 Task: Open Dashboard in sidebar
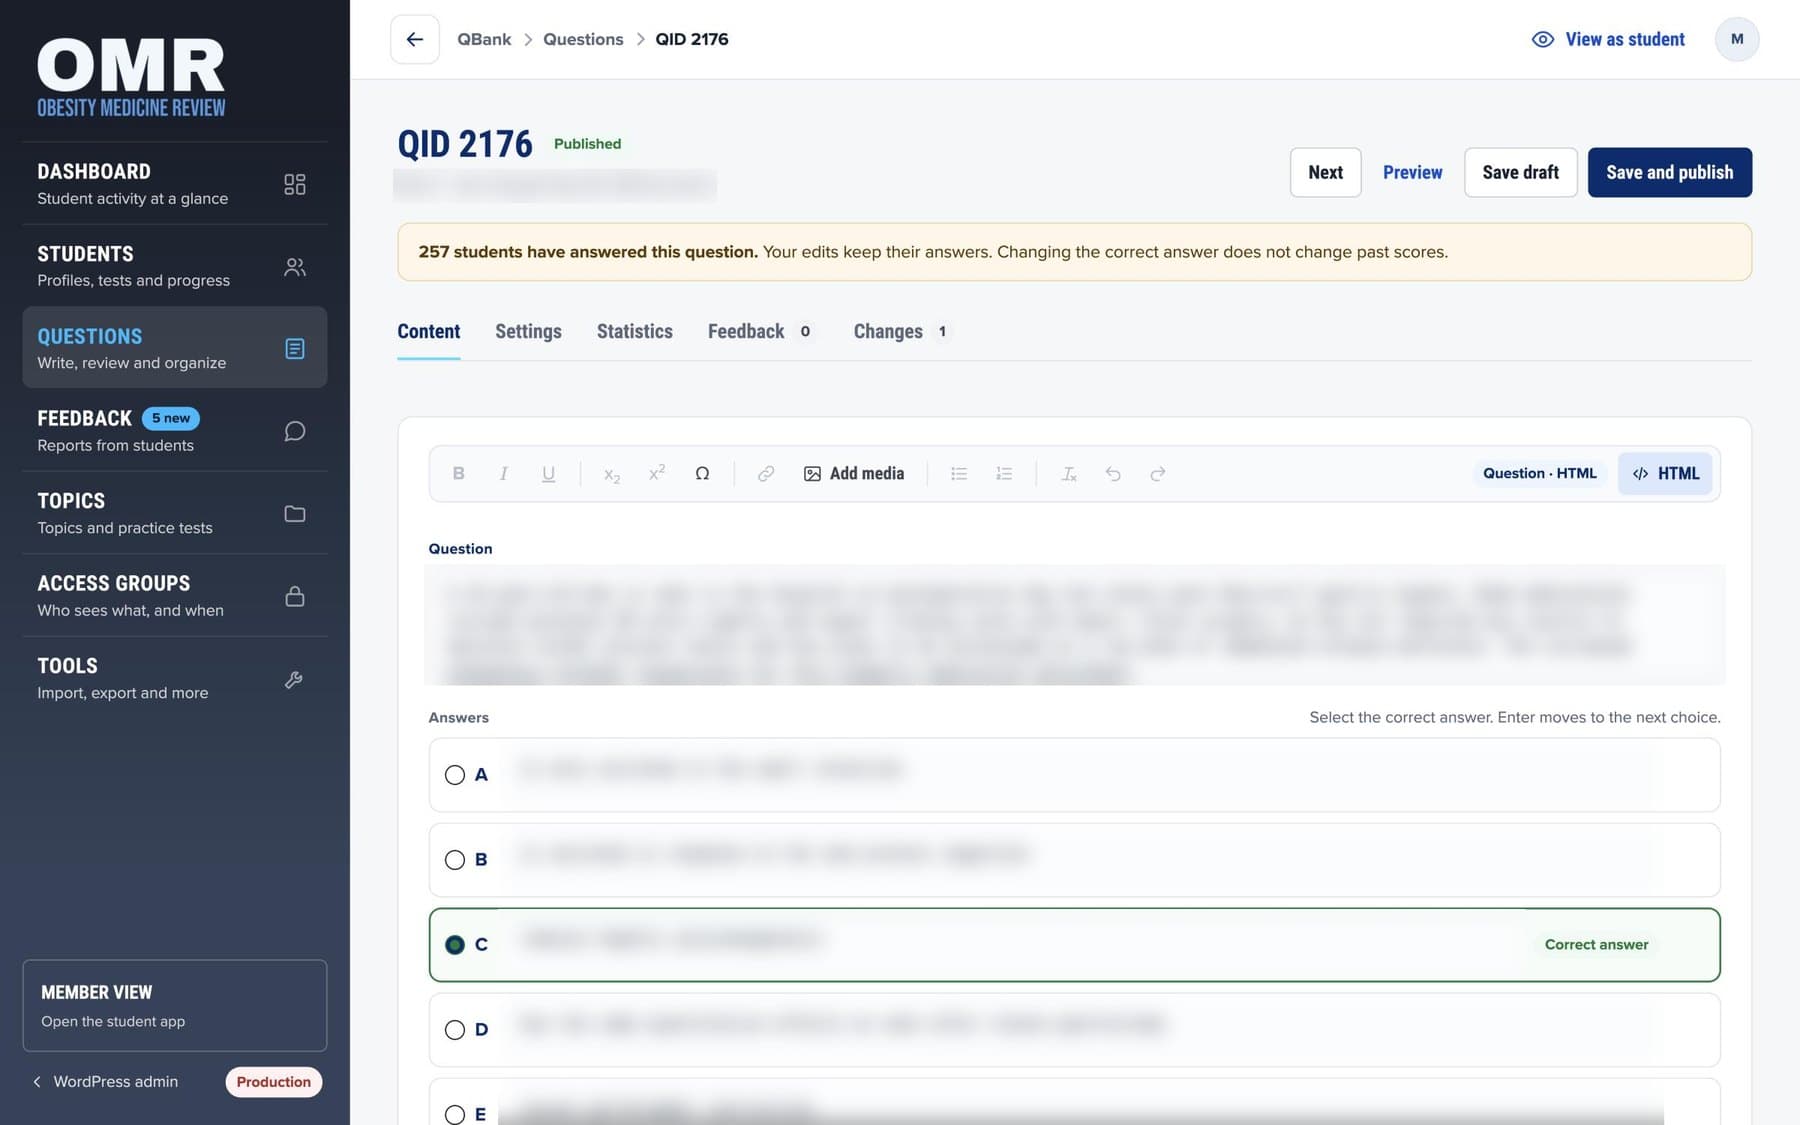click(x=174, y=184)
